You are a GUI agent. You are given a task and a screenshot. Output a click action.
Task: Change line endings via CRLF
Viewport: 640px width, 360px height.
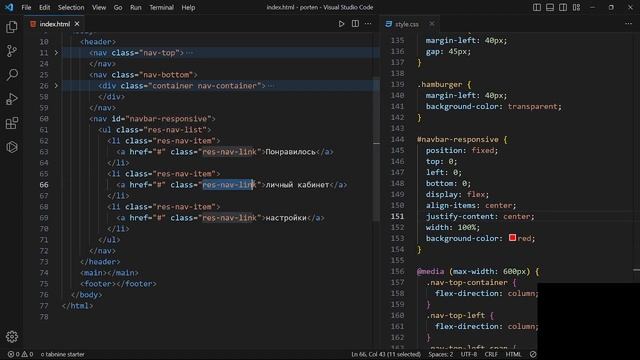pos(491,354)
